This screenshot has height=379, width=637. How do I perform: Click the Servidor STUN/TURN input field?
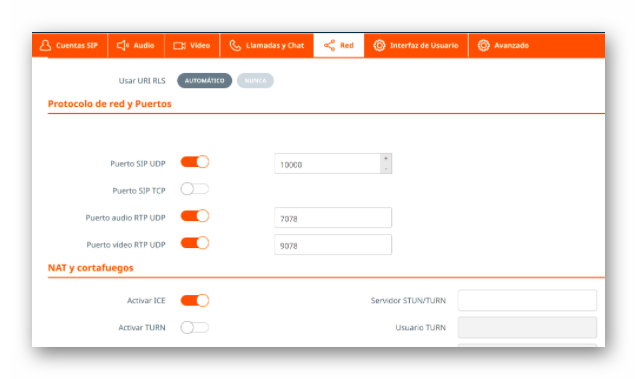coord(527,300)
